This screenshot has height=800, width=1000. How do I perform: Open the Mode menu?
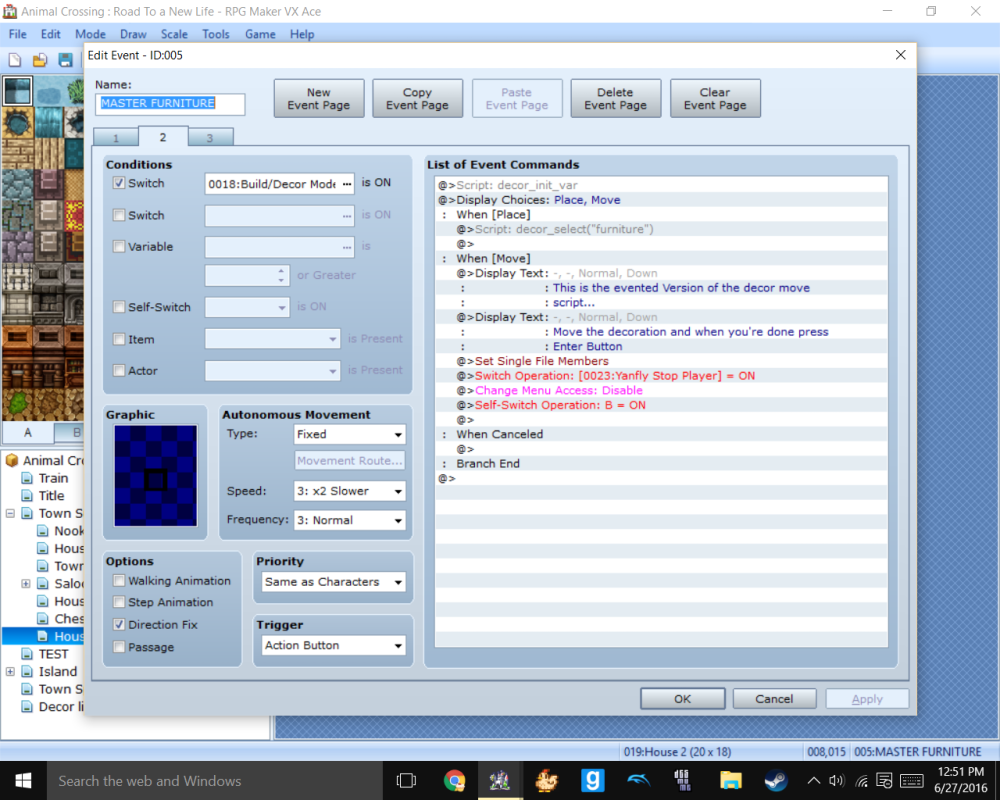click(x=90, y=34)
